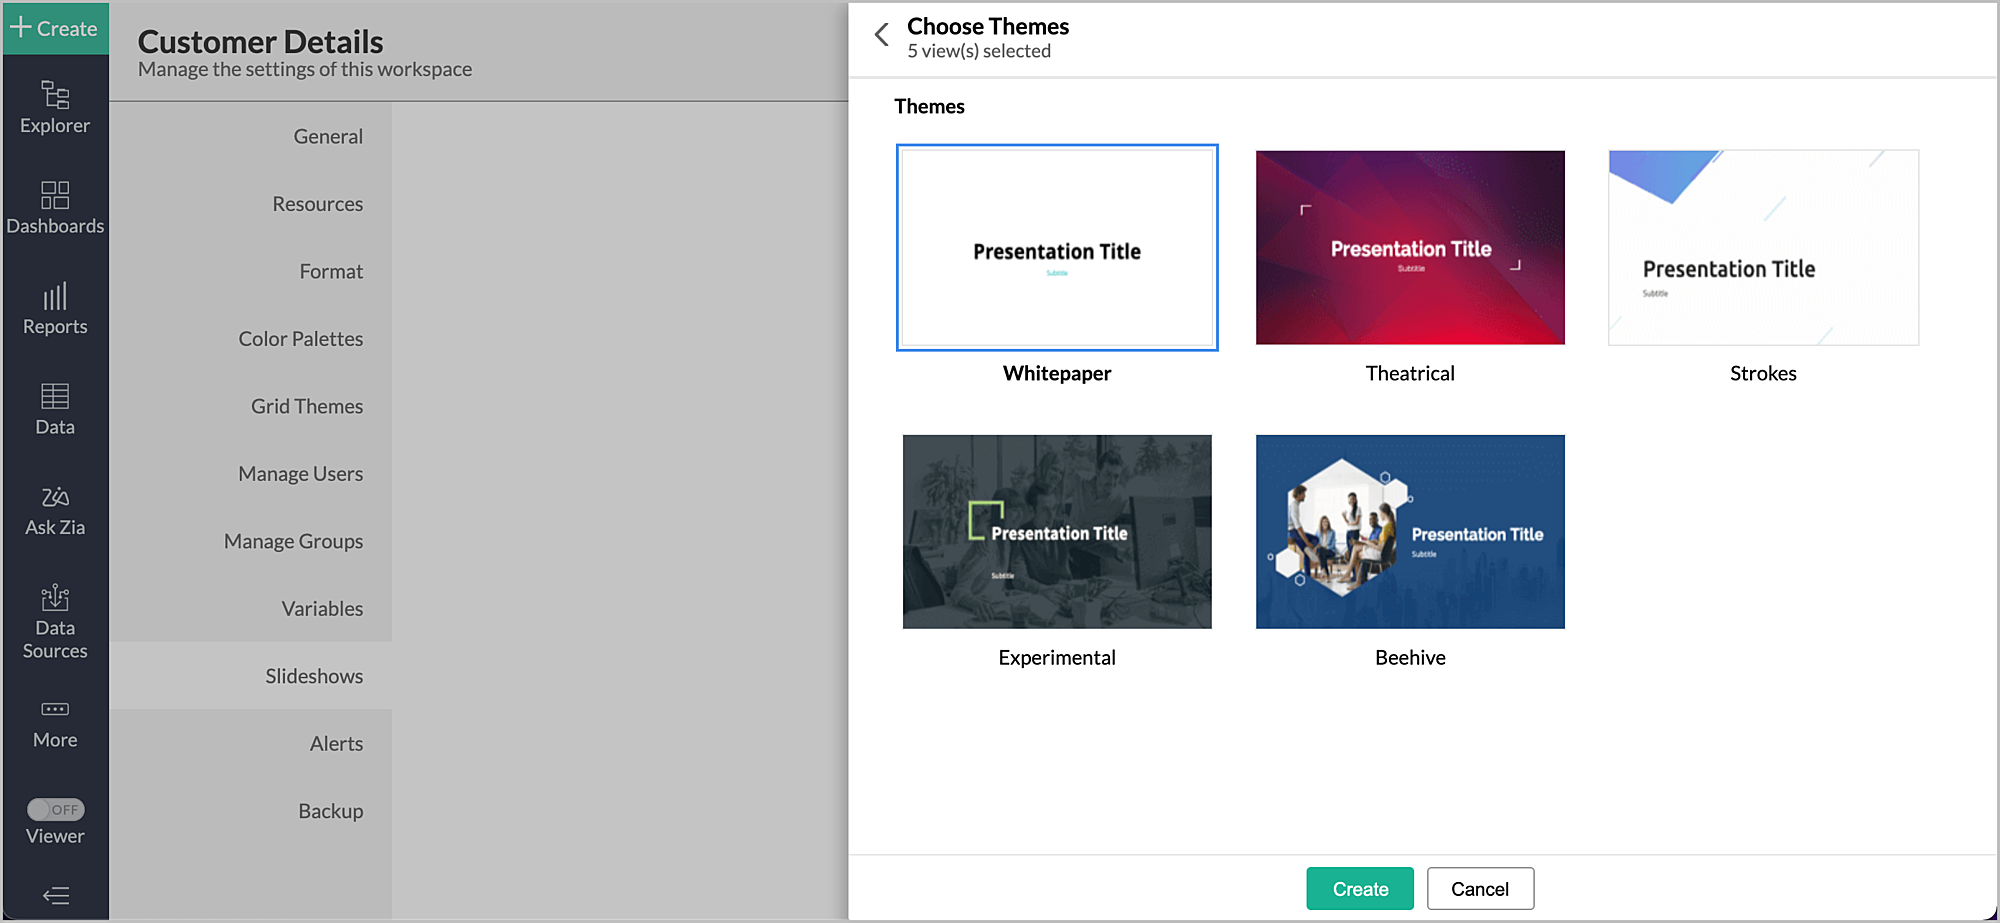
Task: Select the Strokes theme
Action: (1763, 247)
